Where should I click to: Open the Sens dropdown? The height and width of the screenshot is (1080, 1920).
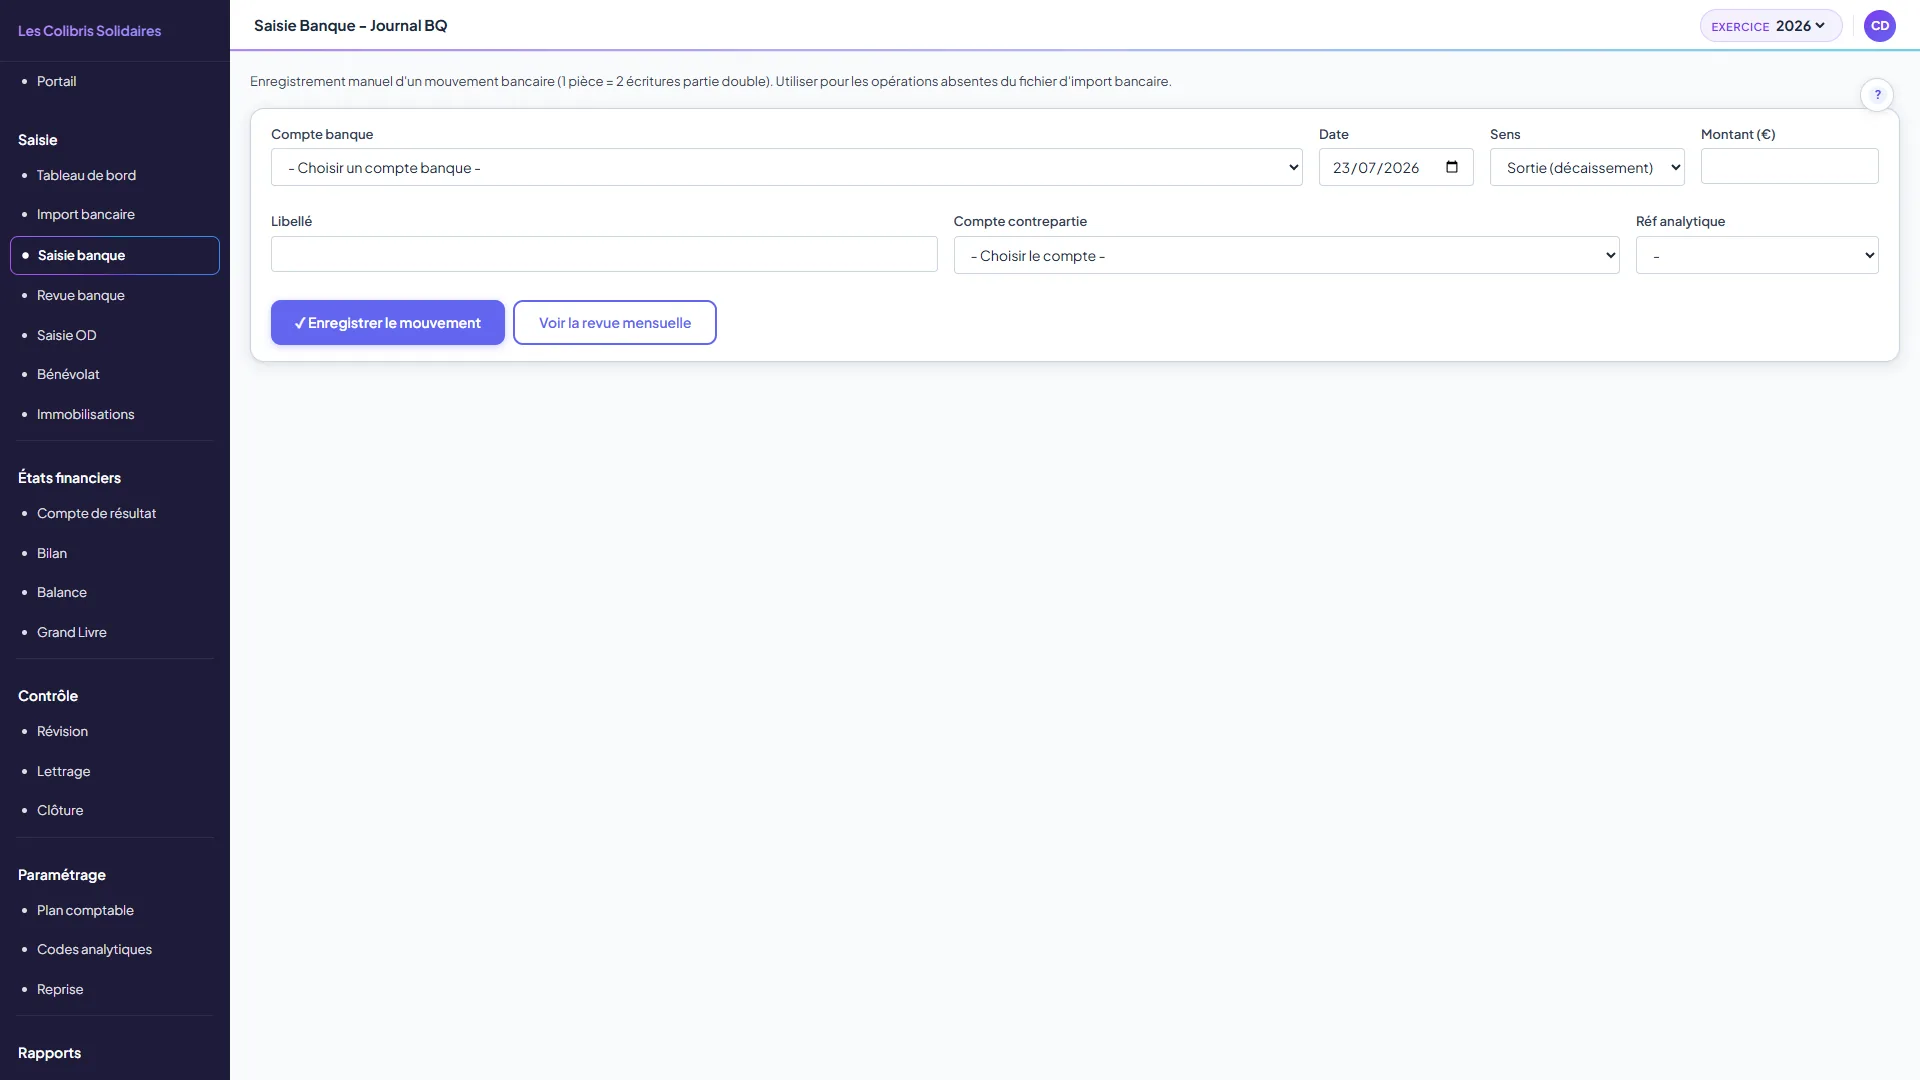click(1587, 167)
